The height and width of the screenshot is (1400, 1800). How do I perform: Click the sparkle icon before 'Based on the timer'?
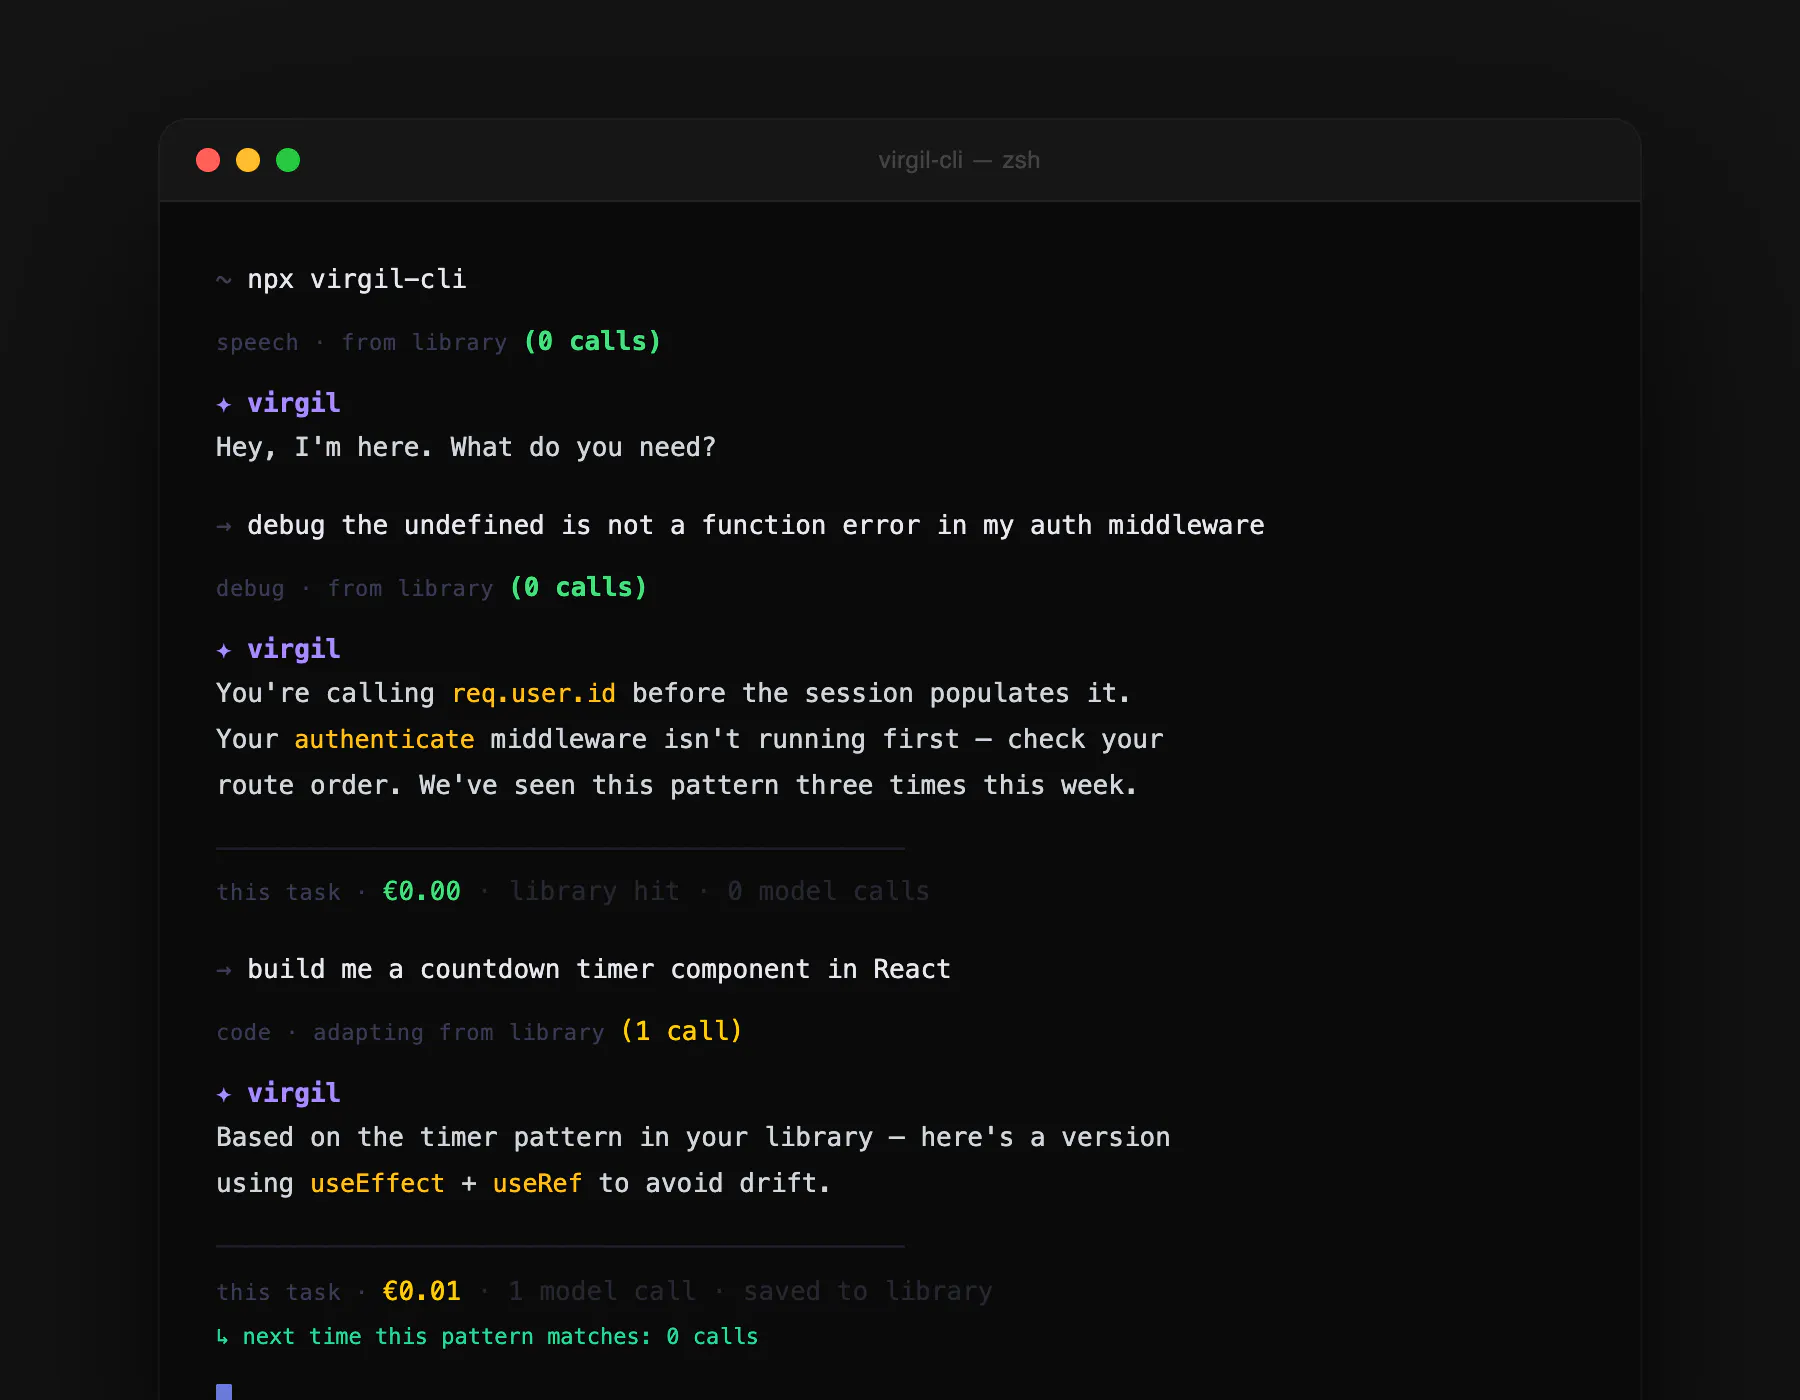click(224, 1094)
